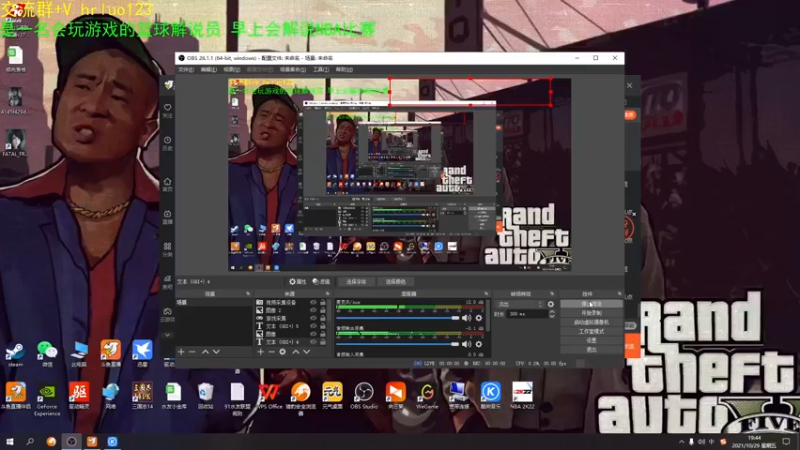Remove selected scene with minus icon
The width and height of the screenshot is (800, 450).
click(192, 352)
